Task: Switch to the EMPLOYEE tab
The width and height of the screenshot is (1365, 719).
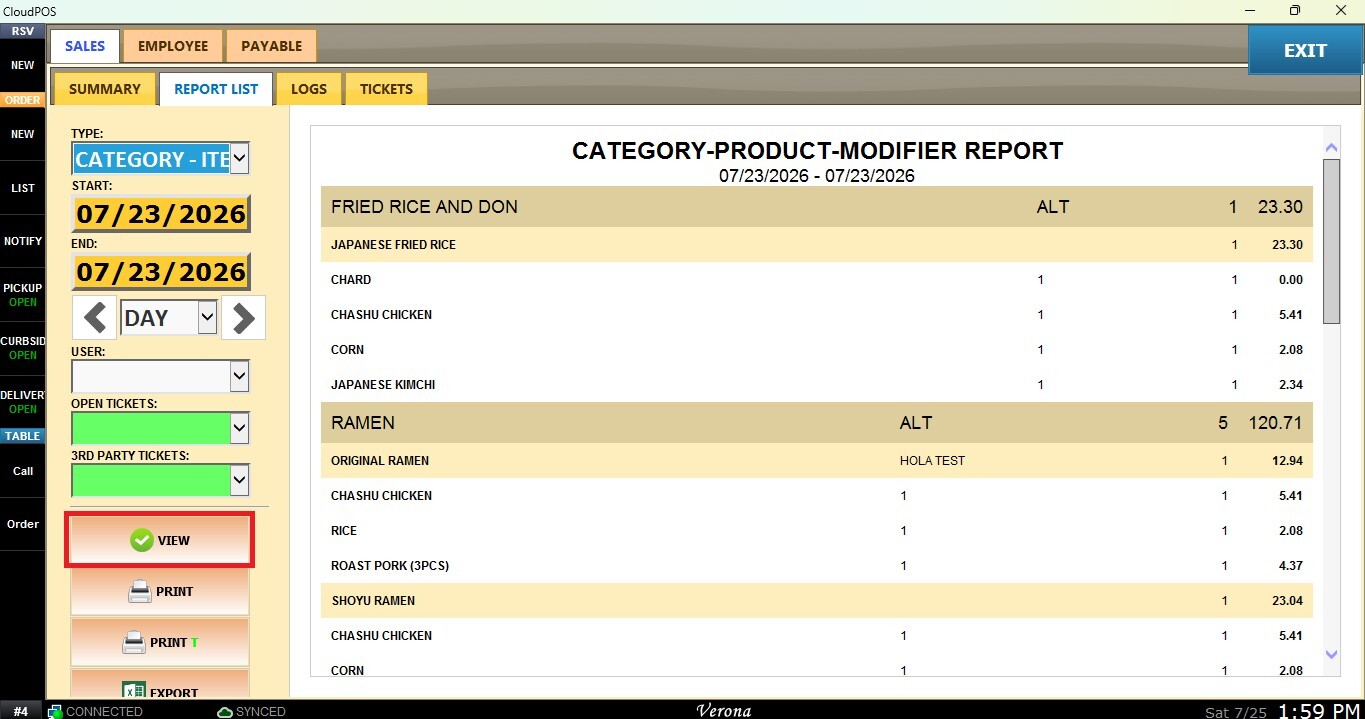Action: tap(173, 46)
